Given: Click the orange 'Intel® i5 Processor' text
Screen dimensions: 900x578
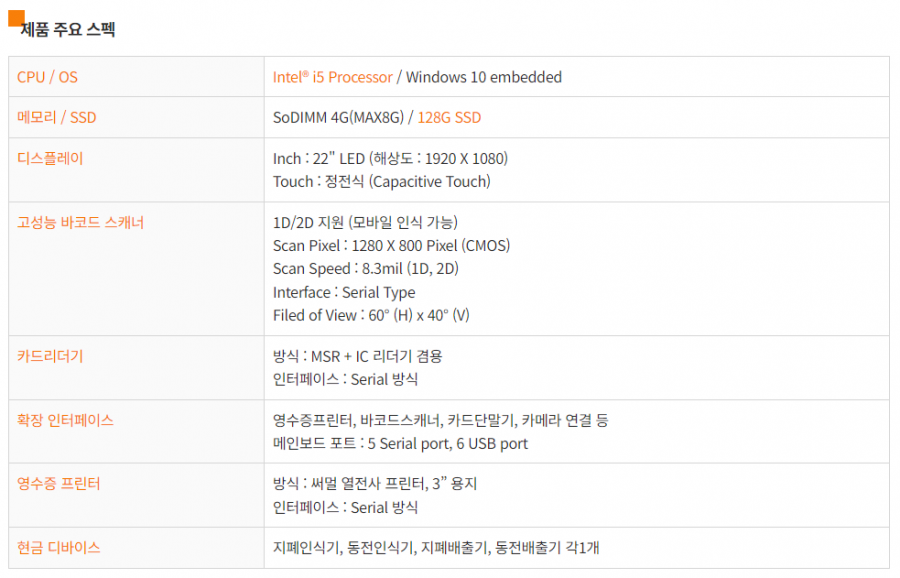Looking at the screenshot, I should pyautogui.click(x=332, y=77).
